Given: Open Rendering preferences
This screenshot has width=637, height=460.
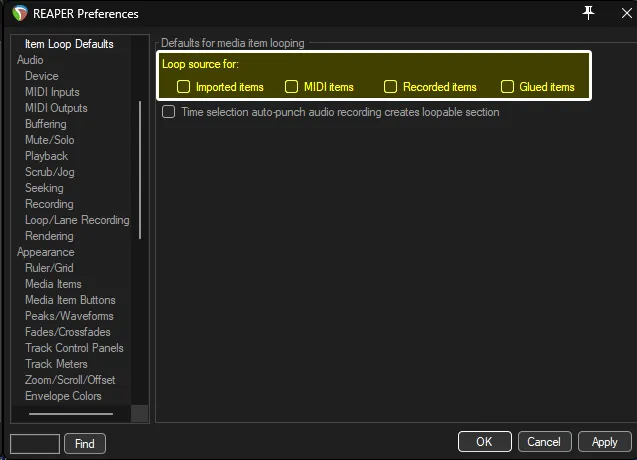Looking at the screenshot, I should point(49,236).
